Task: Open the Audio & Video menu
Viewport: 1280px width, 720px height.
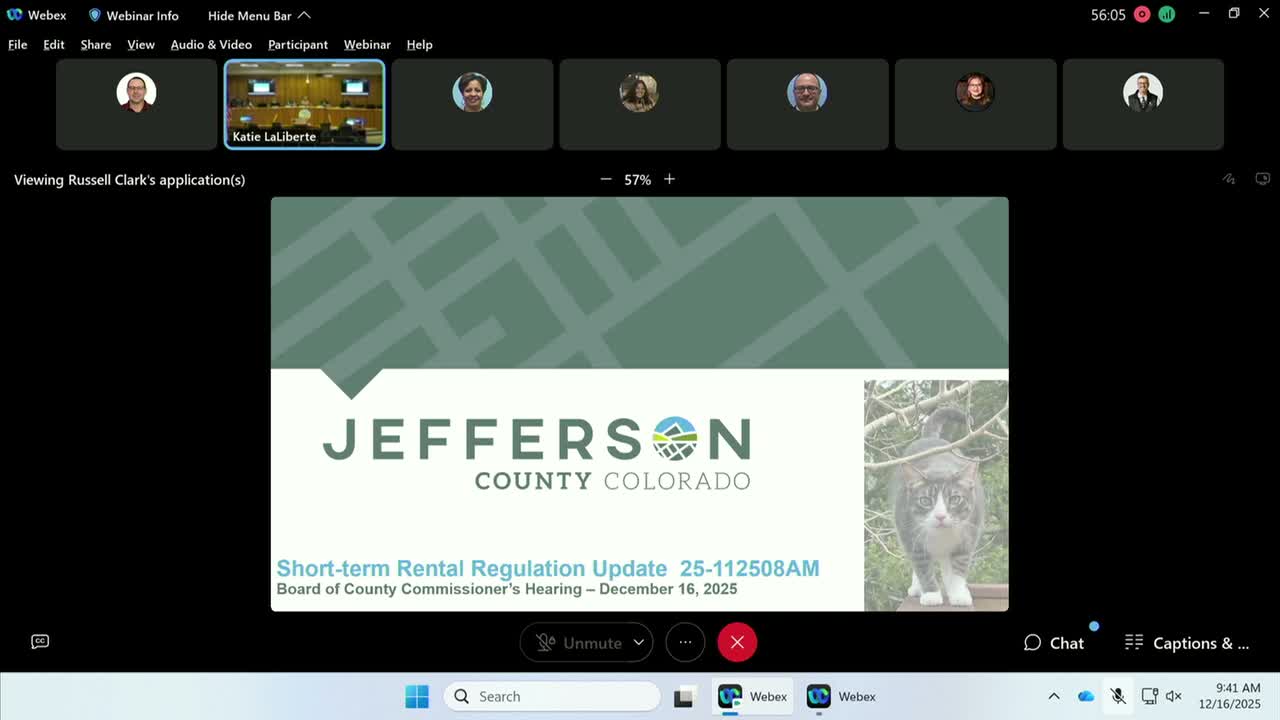Action: point(211,45)
